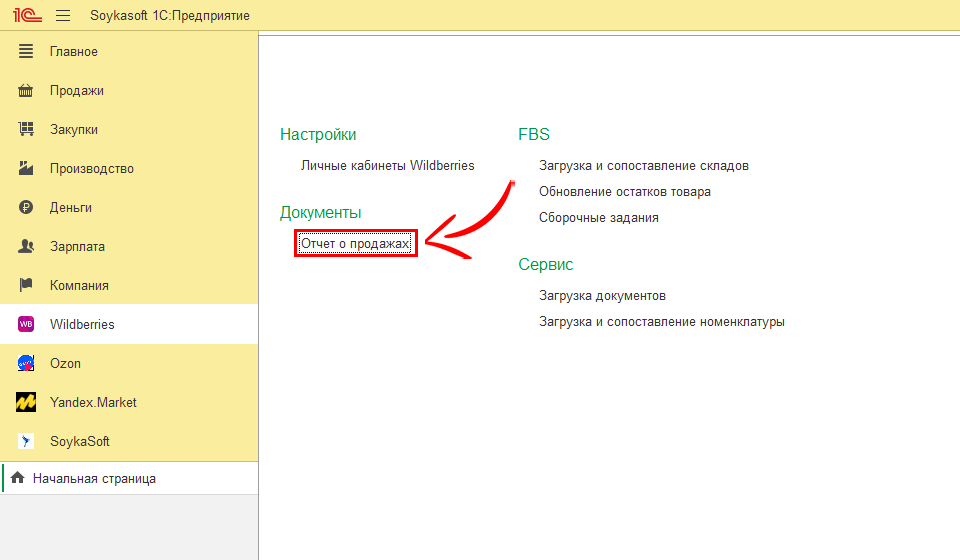Screen dimensions: 960x560
Task: Click the Wildberries WB icon
Action: [x=26, y=324]
